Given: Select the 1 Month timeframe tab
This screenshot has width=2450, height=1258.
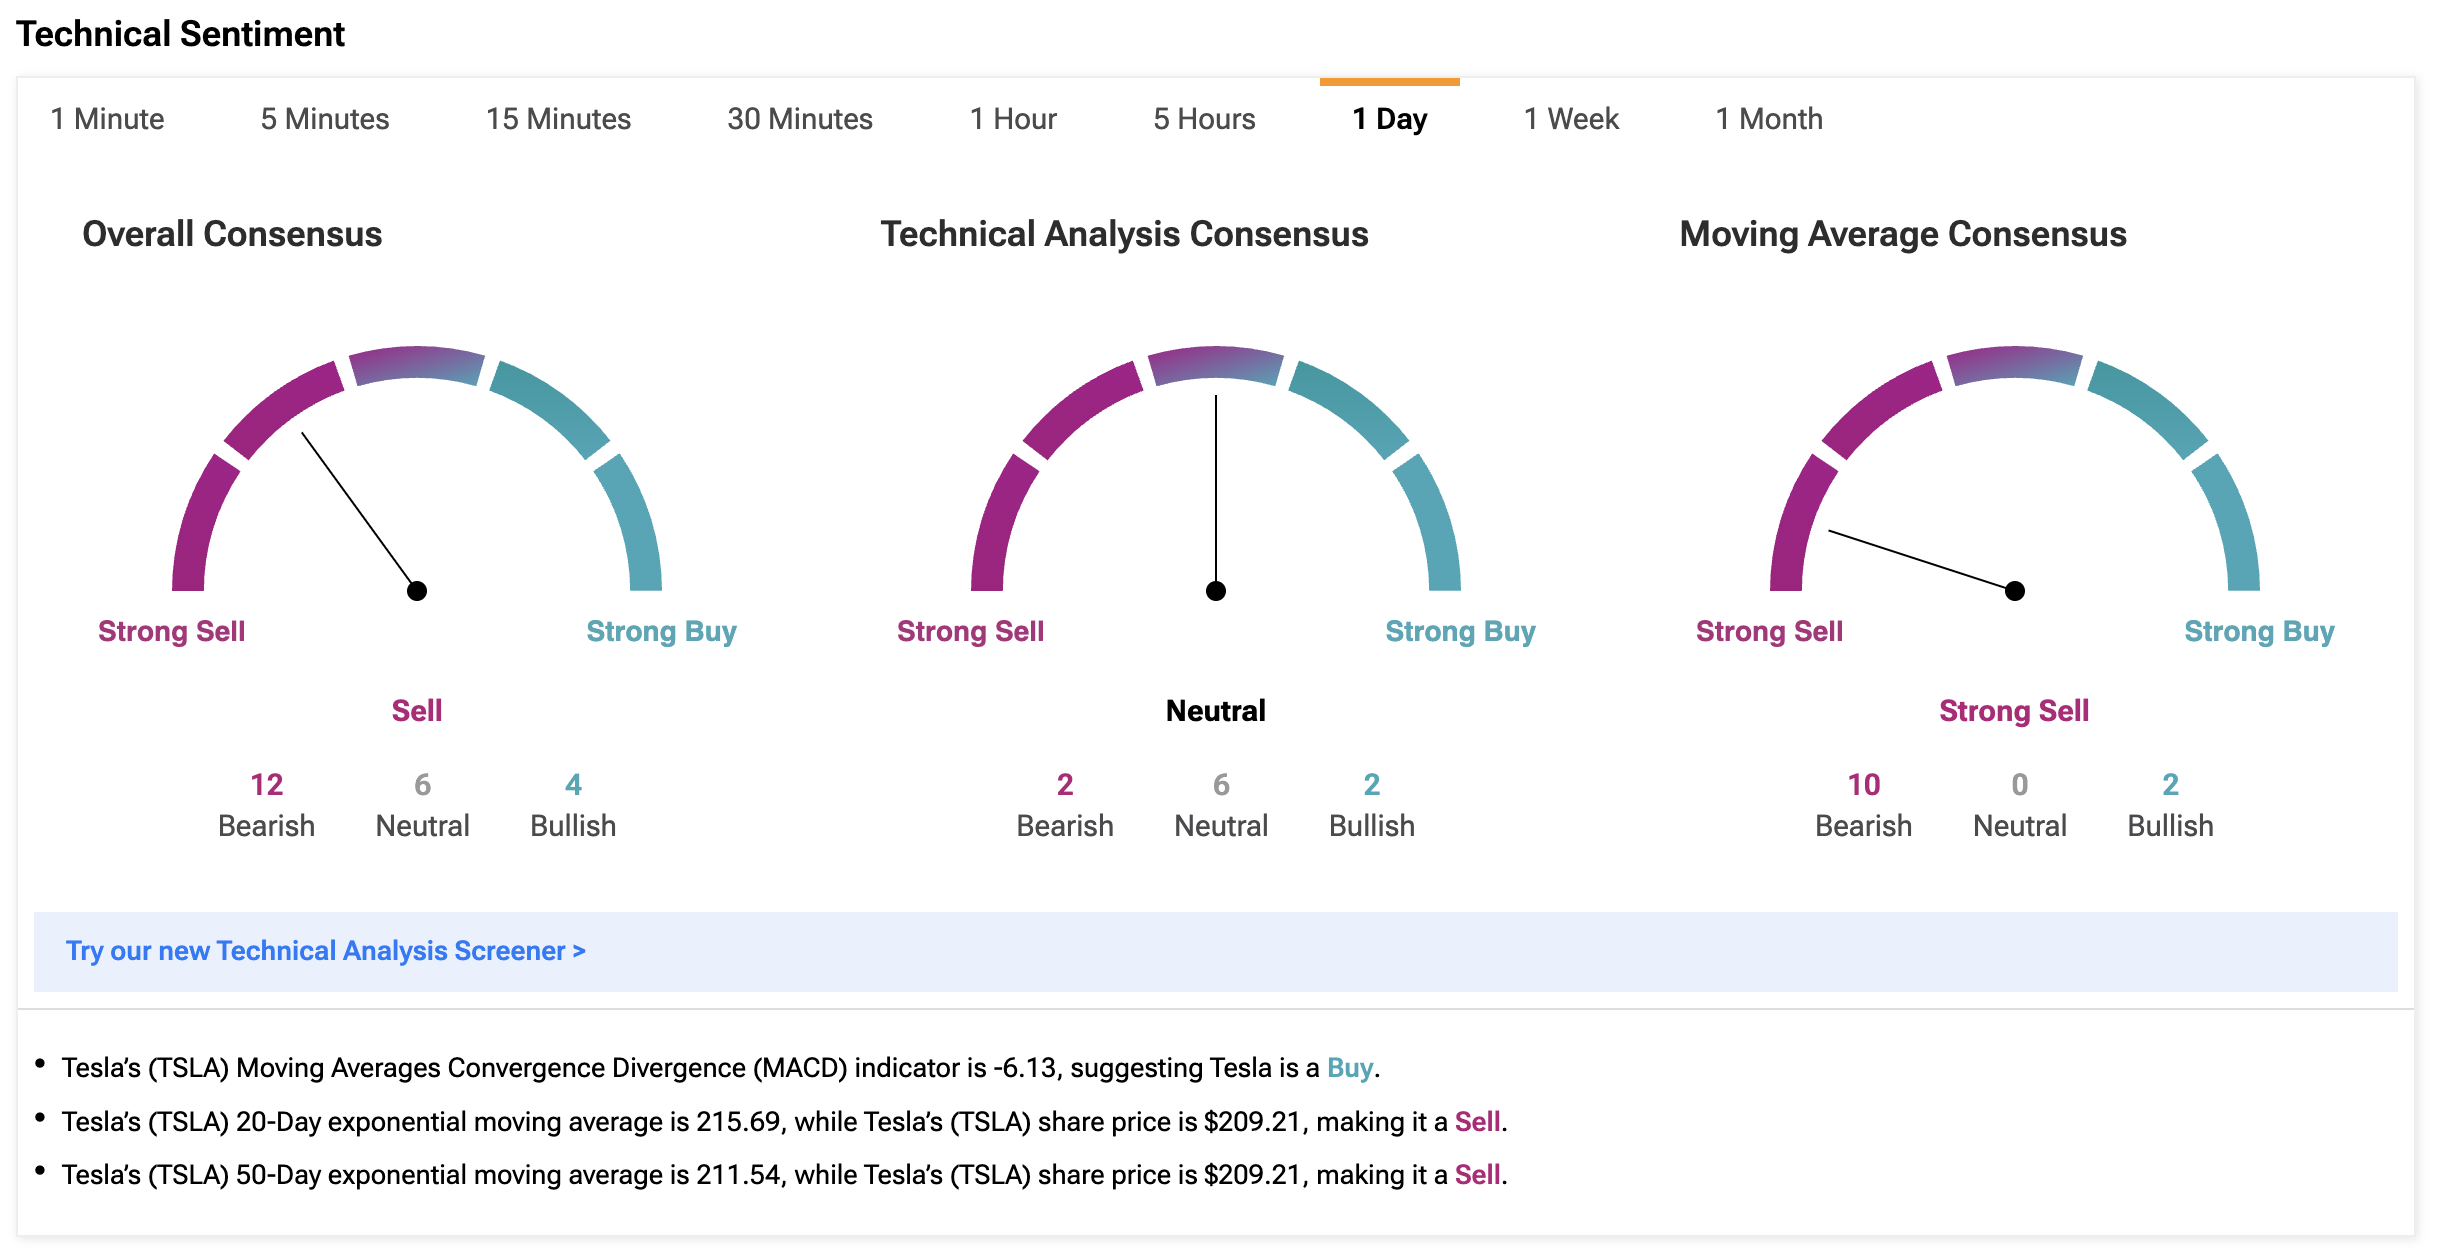Looking at the screenshot, I should coord(1768,119).
